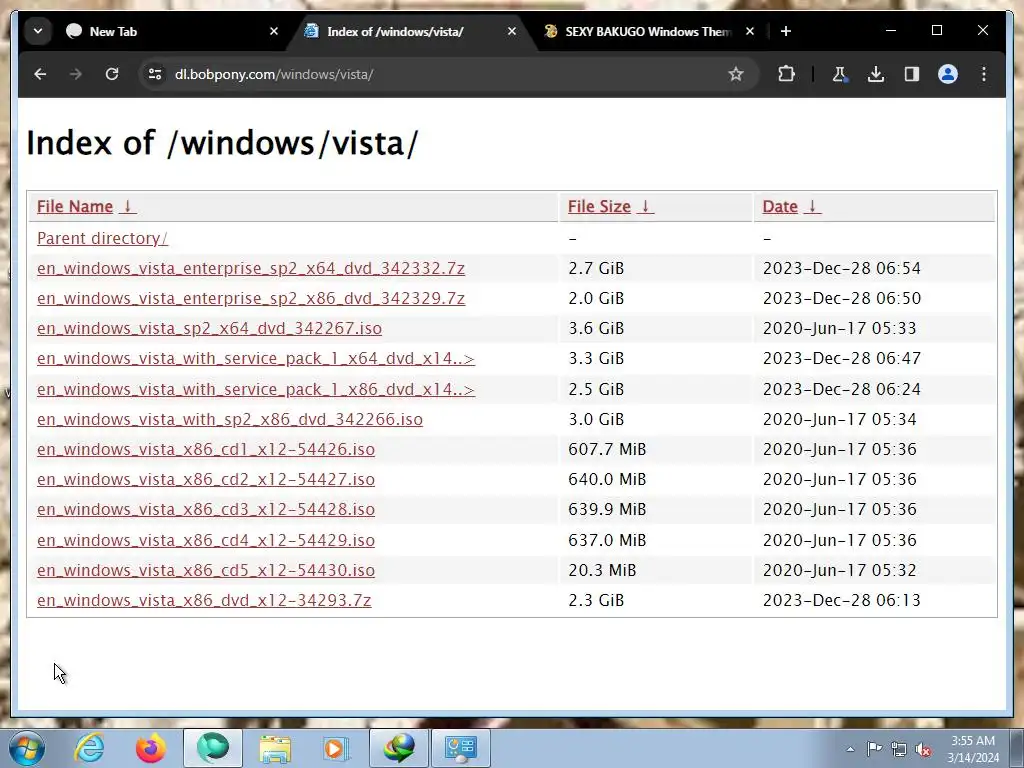Image resolution: width=1024 pixels, height=768 pixels.
Task: Close the New Tab tab
Action: 274,31
